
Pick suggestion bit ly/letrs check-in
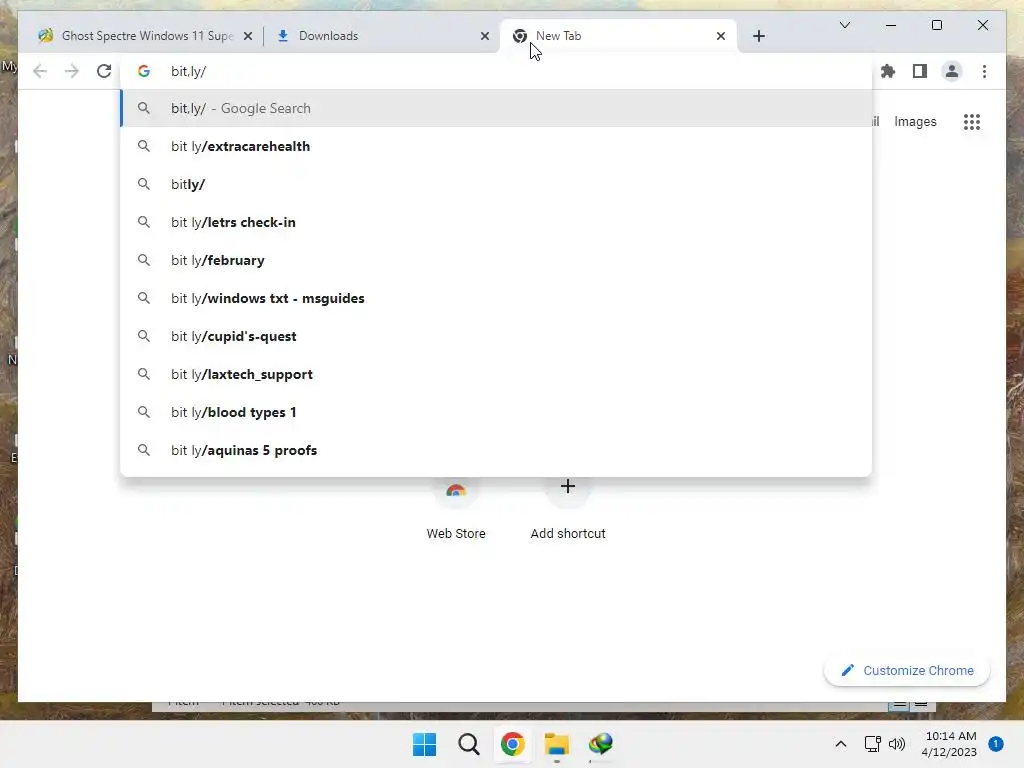pyautogui.click(x=496, y=222)
